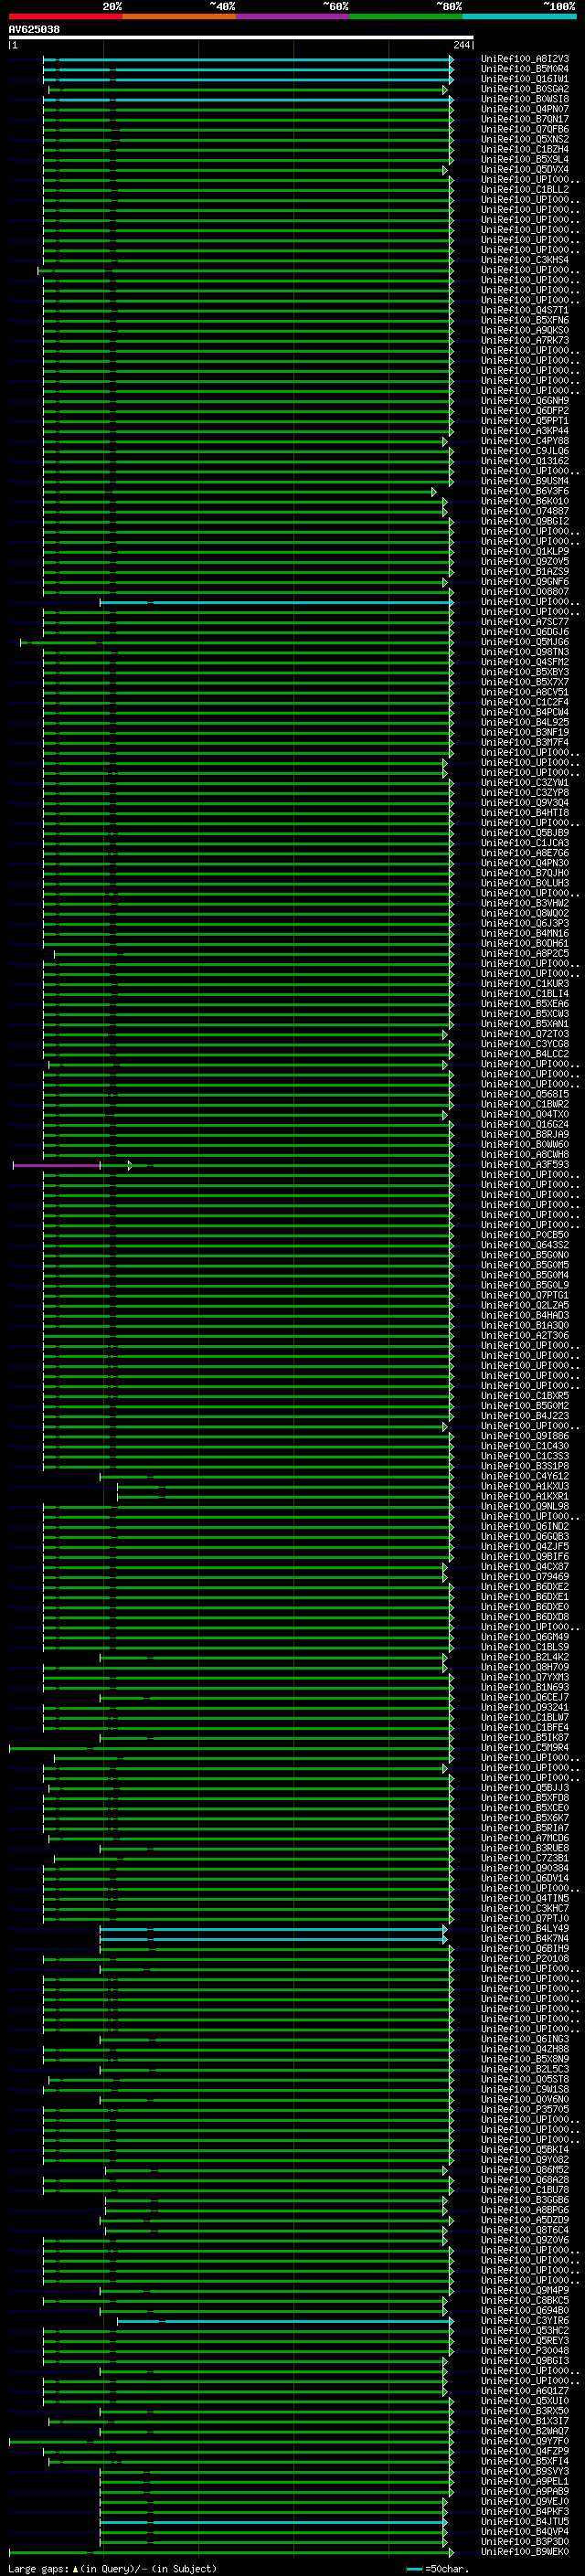Select label UniRef100_Q7PTG1
This screenshot has height=2576, width=585.
click(x=525, y=1295)
